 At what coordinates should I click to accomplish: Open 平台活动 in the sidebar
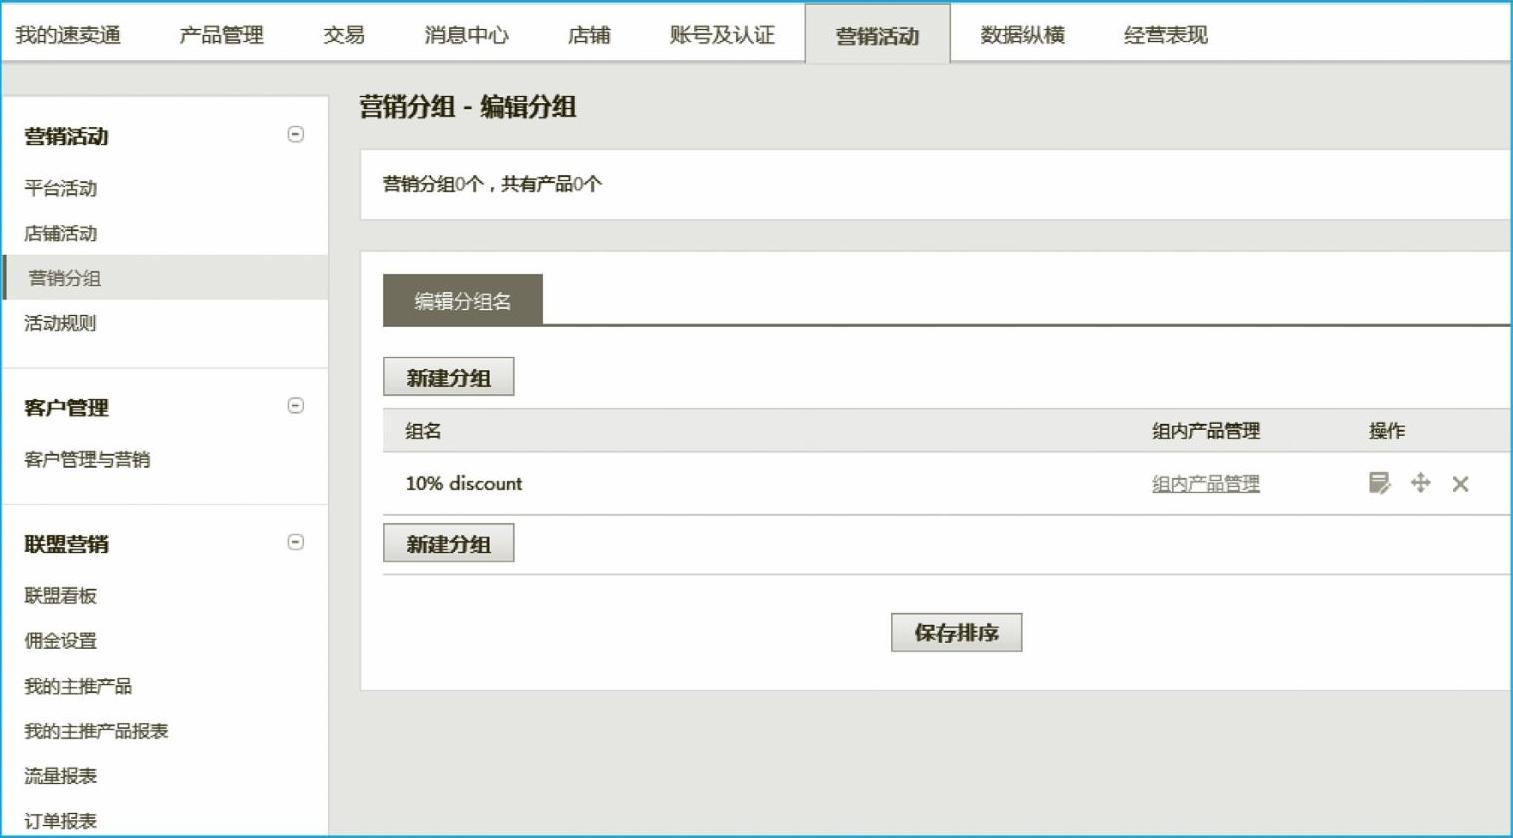61,188
